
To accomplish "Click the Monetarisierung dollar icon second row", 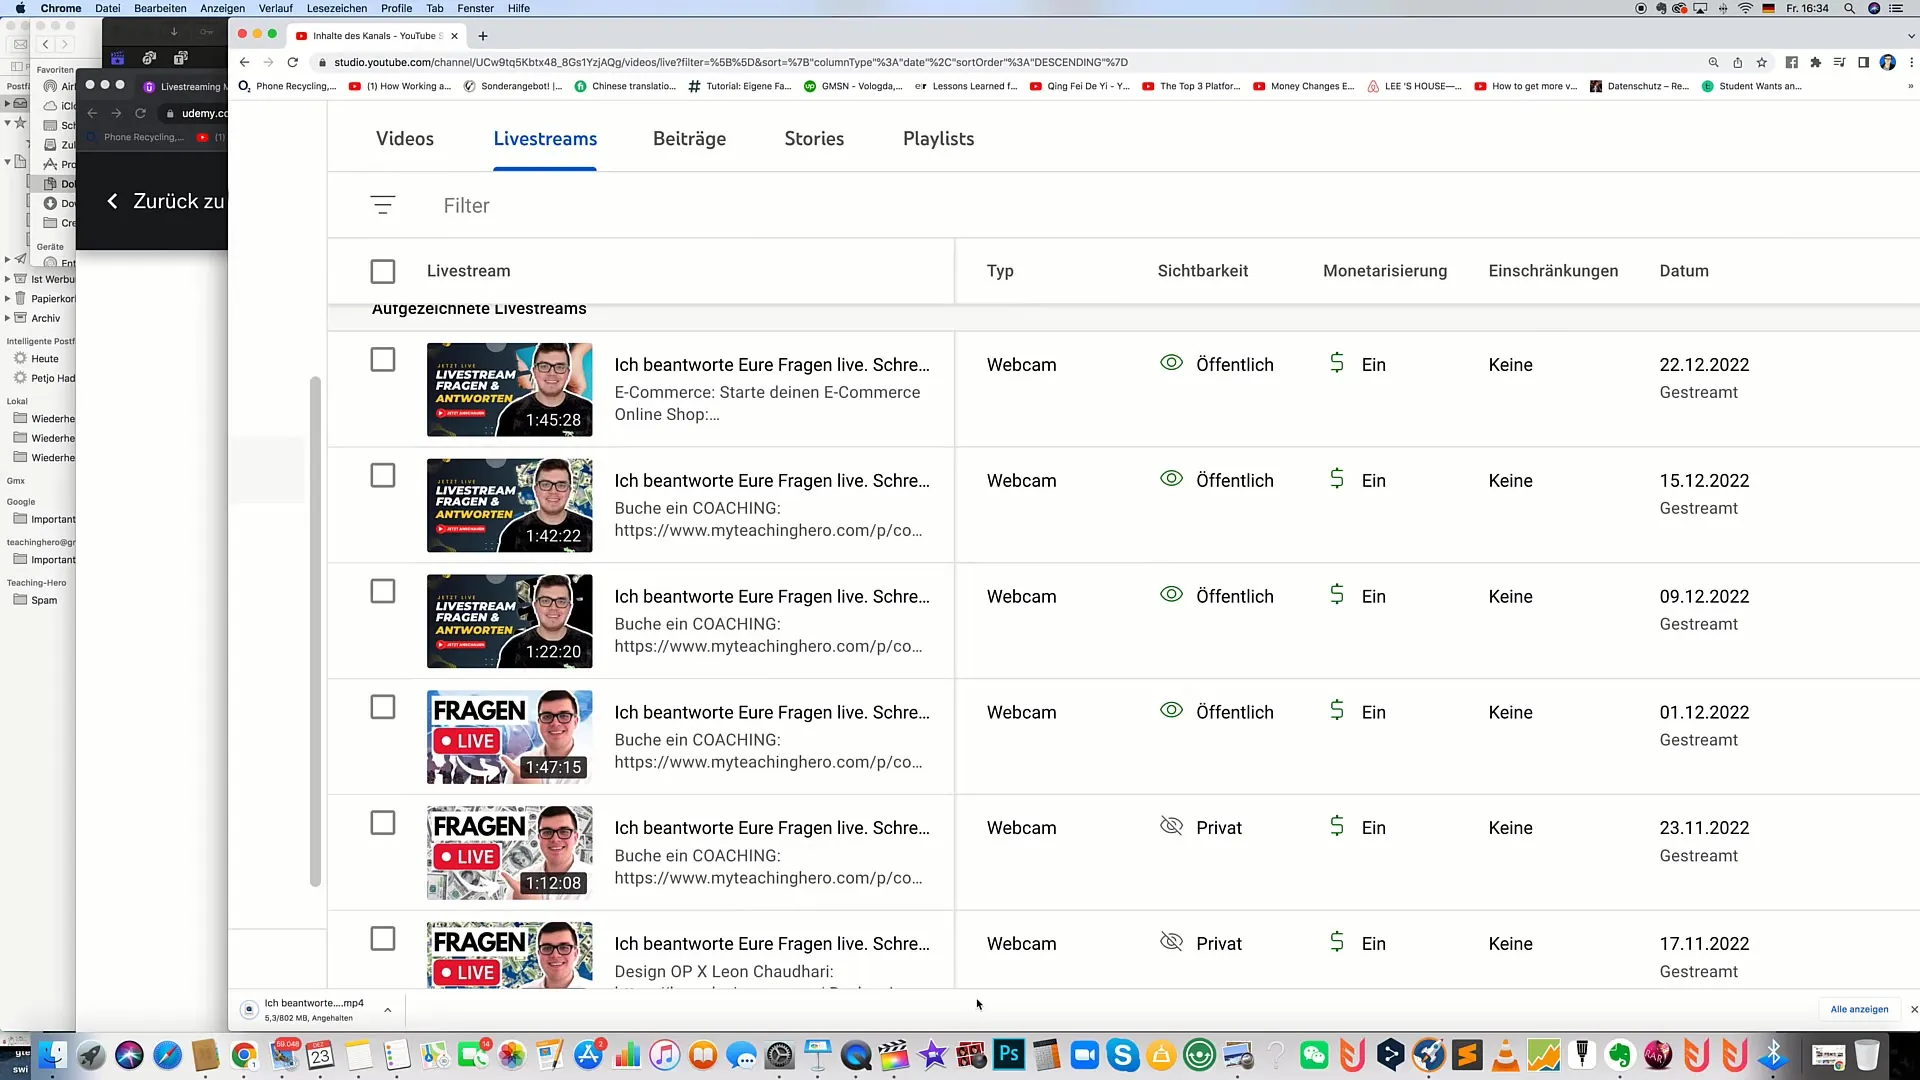I will pyautogui.click(x=1337, y=479).
